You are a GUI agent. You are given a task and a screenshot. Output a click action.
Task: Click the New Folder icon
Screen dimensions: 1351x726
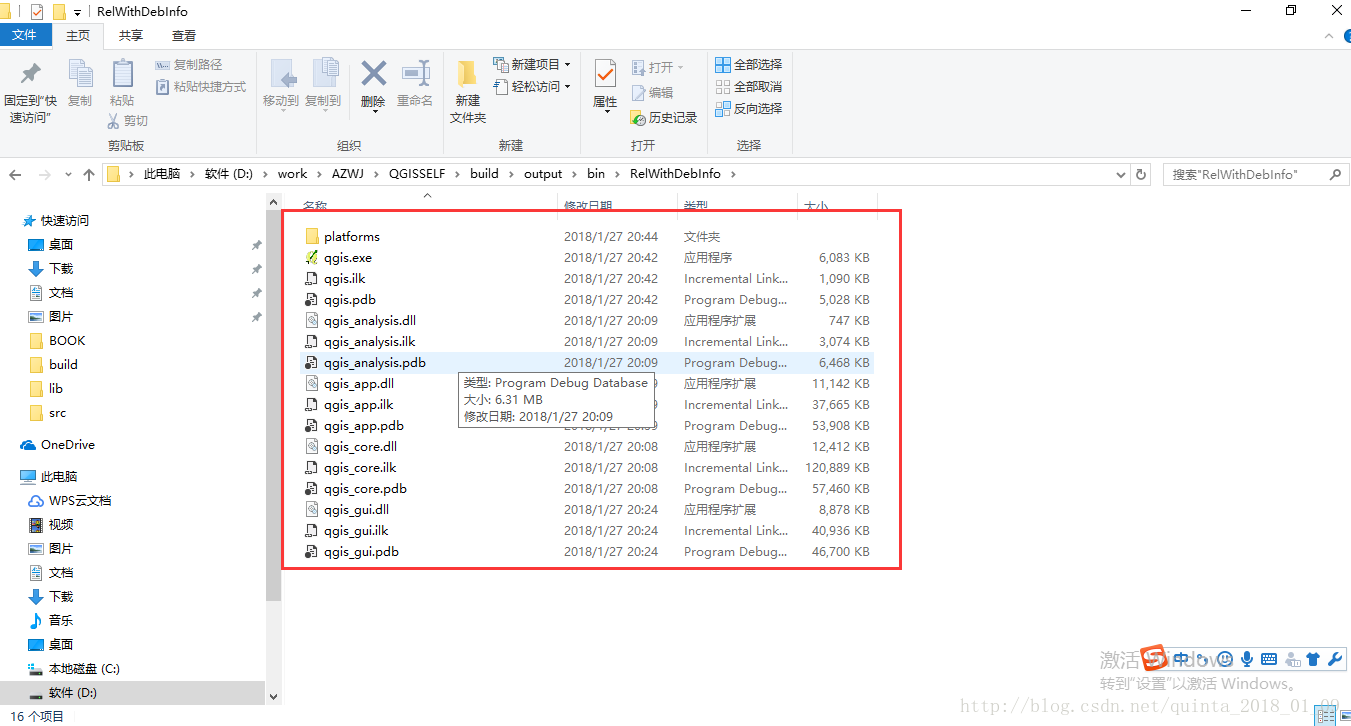(x=467, y=74)
